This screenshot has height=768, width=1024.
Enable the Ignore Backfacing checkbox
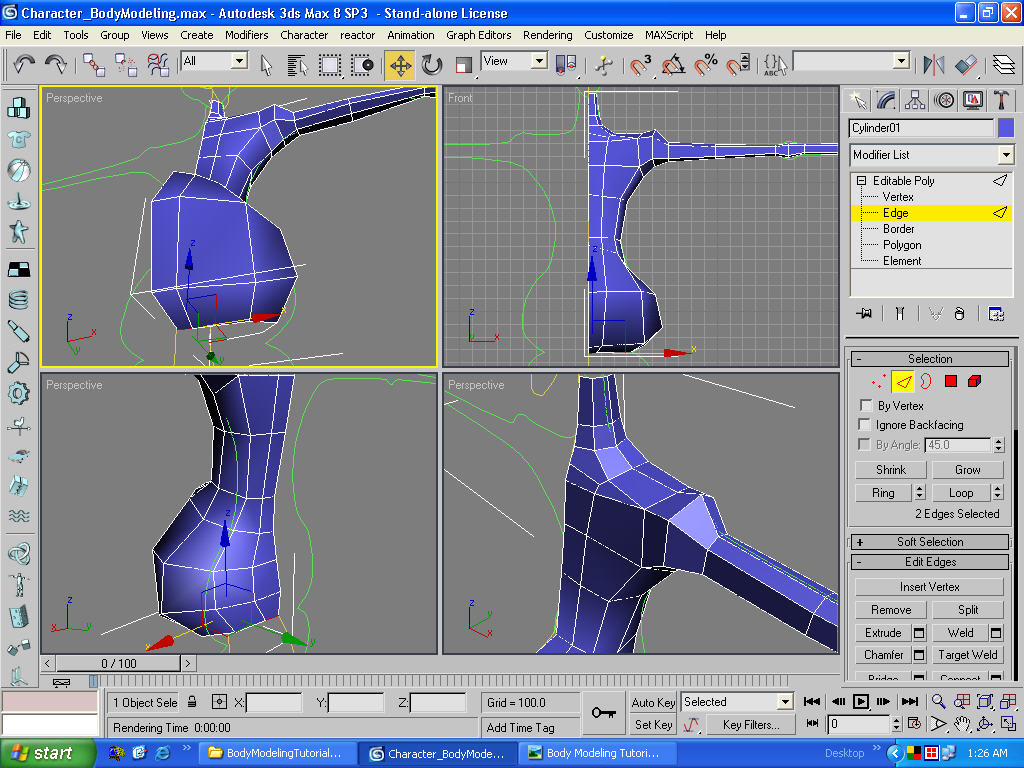point(865,424)
